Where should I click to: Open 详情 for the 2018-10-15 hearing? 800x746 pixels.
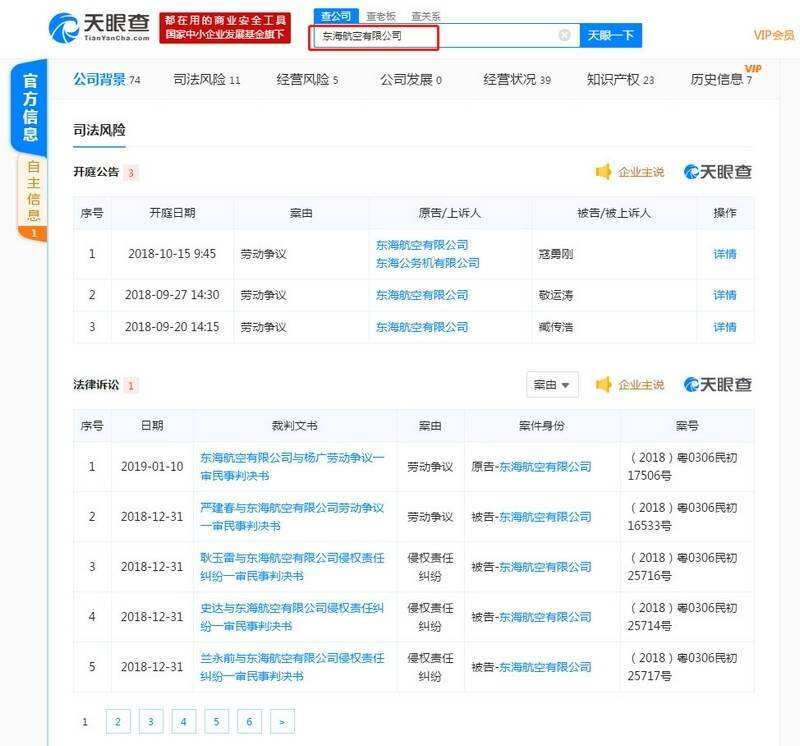click(724, 254)
